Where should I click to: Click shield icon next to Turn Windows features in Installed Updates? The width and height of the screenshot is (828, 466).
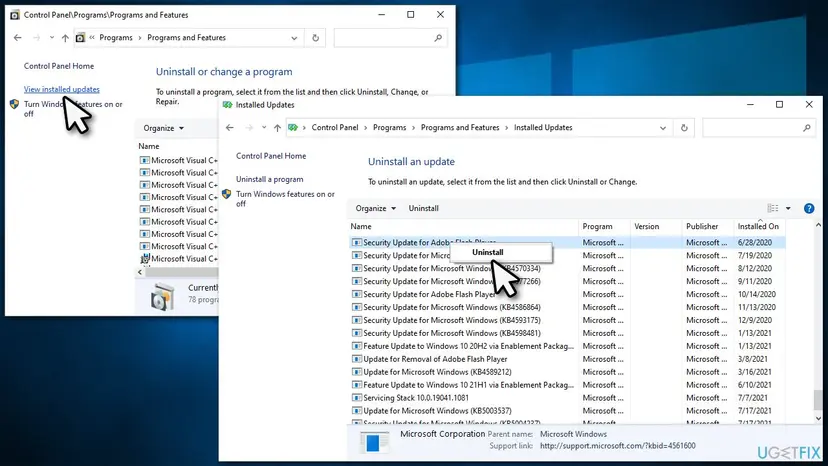coord(227,194)
